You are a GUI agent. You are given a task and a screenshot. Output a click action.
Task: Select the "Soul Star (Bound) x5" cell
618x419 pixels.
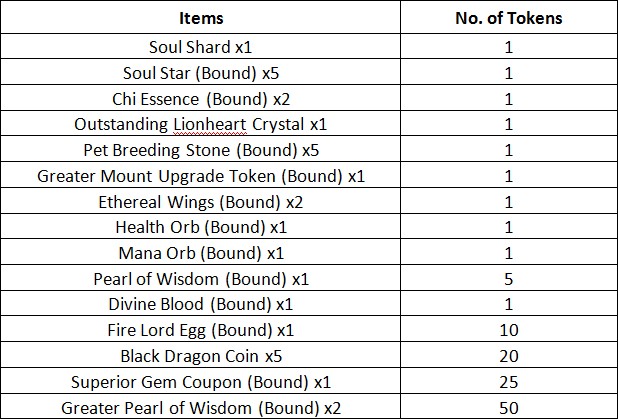tap(201, 72)
